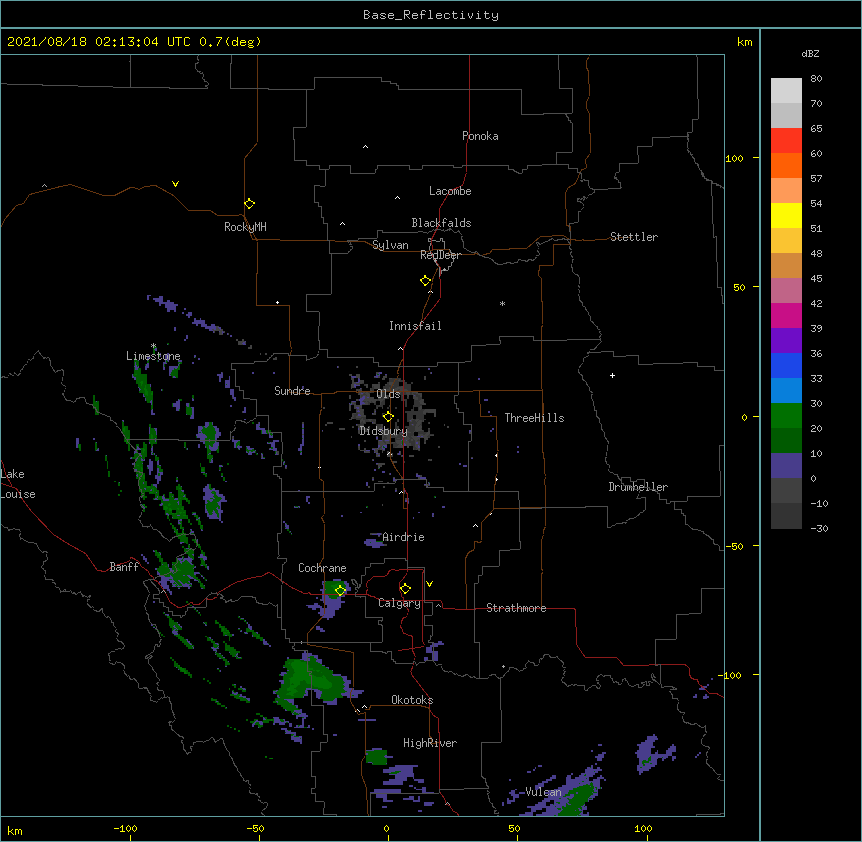
Task: Click the yellow diamond marker near RockyMH
Action: click(x=249, y=204)
